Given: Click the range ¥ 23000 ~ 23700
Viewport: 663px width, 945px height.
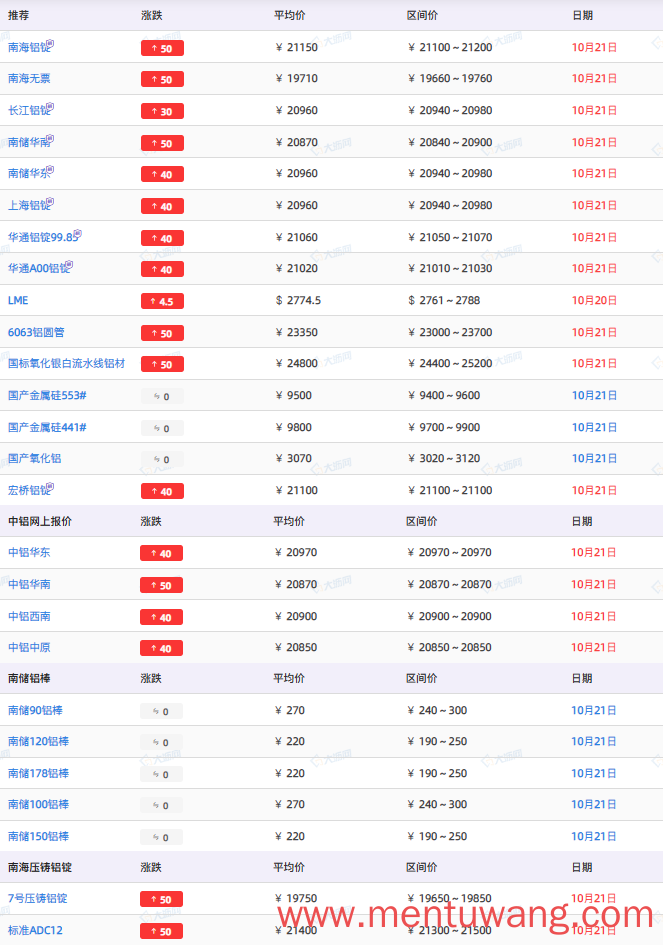Looking at the screenshot, I should (x=450, y=332).
